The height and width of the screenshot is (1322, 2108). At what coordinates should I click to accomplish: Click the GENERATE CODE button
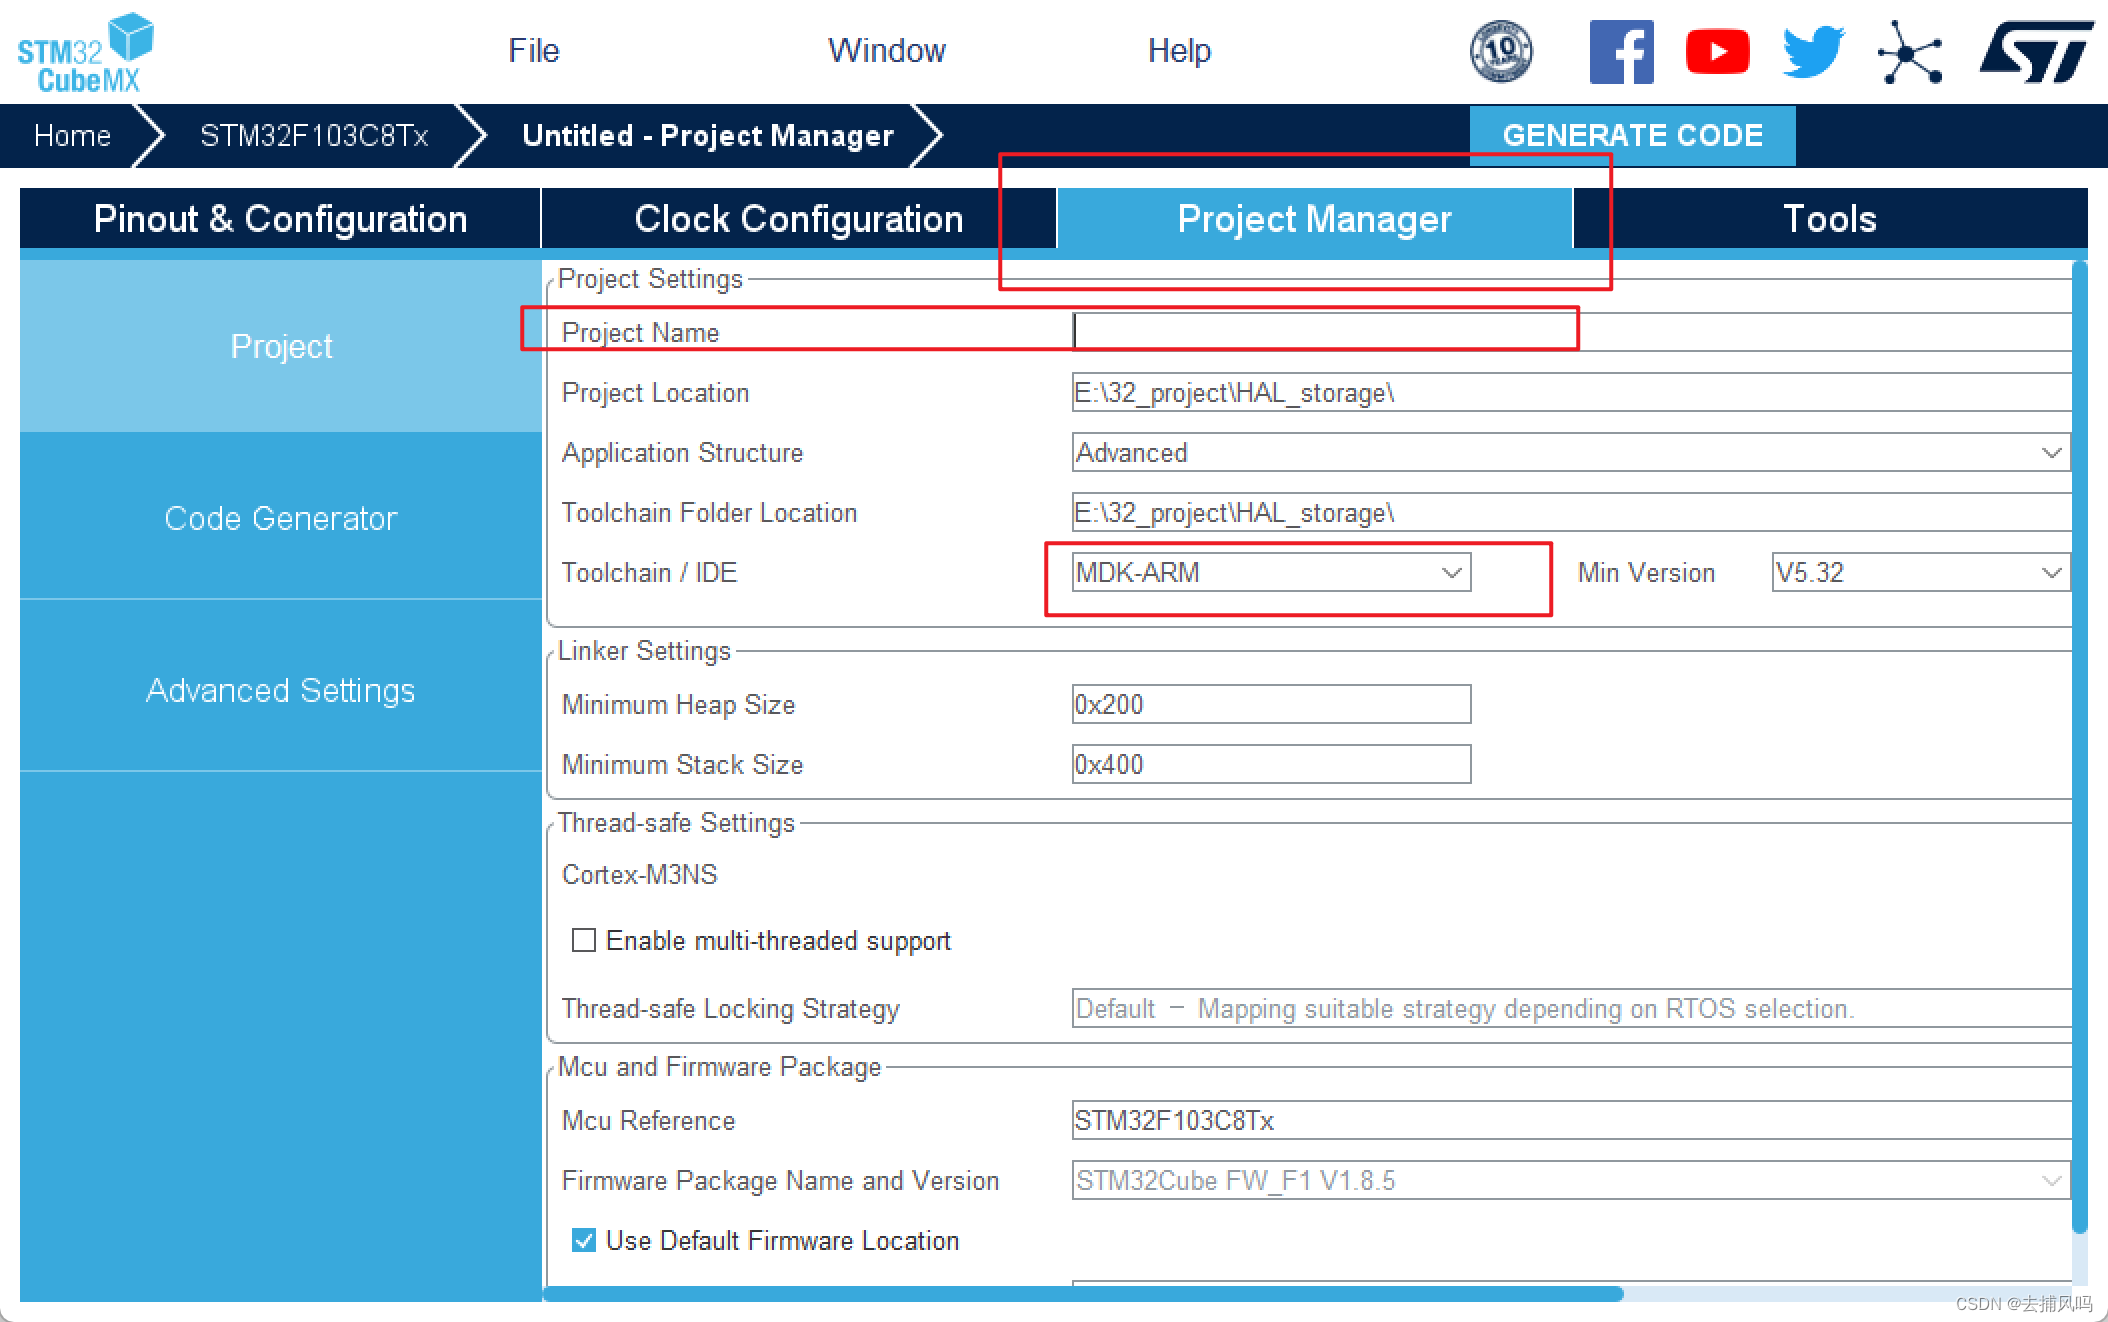tap(1632, 136)
